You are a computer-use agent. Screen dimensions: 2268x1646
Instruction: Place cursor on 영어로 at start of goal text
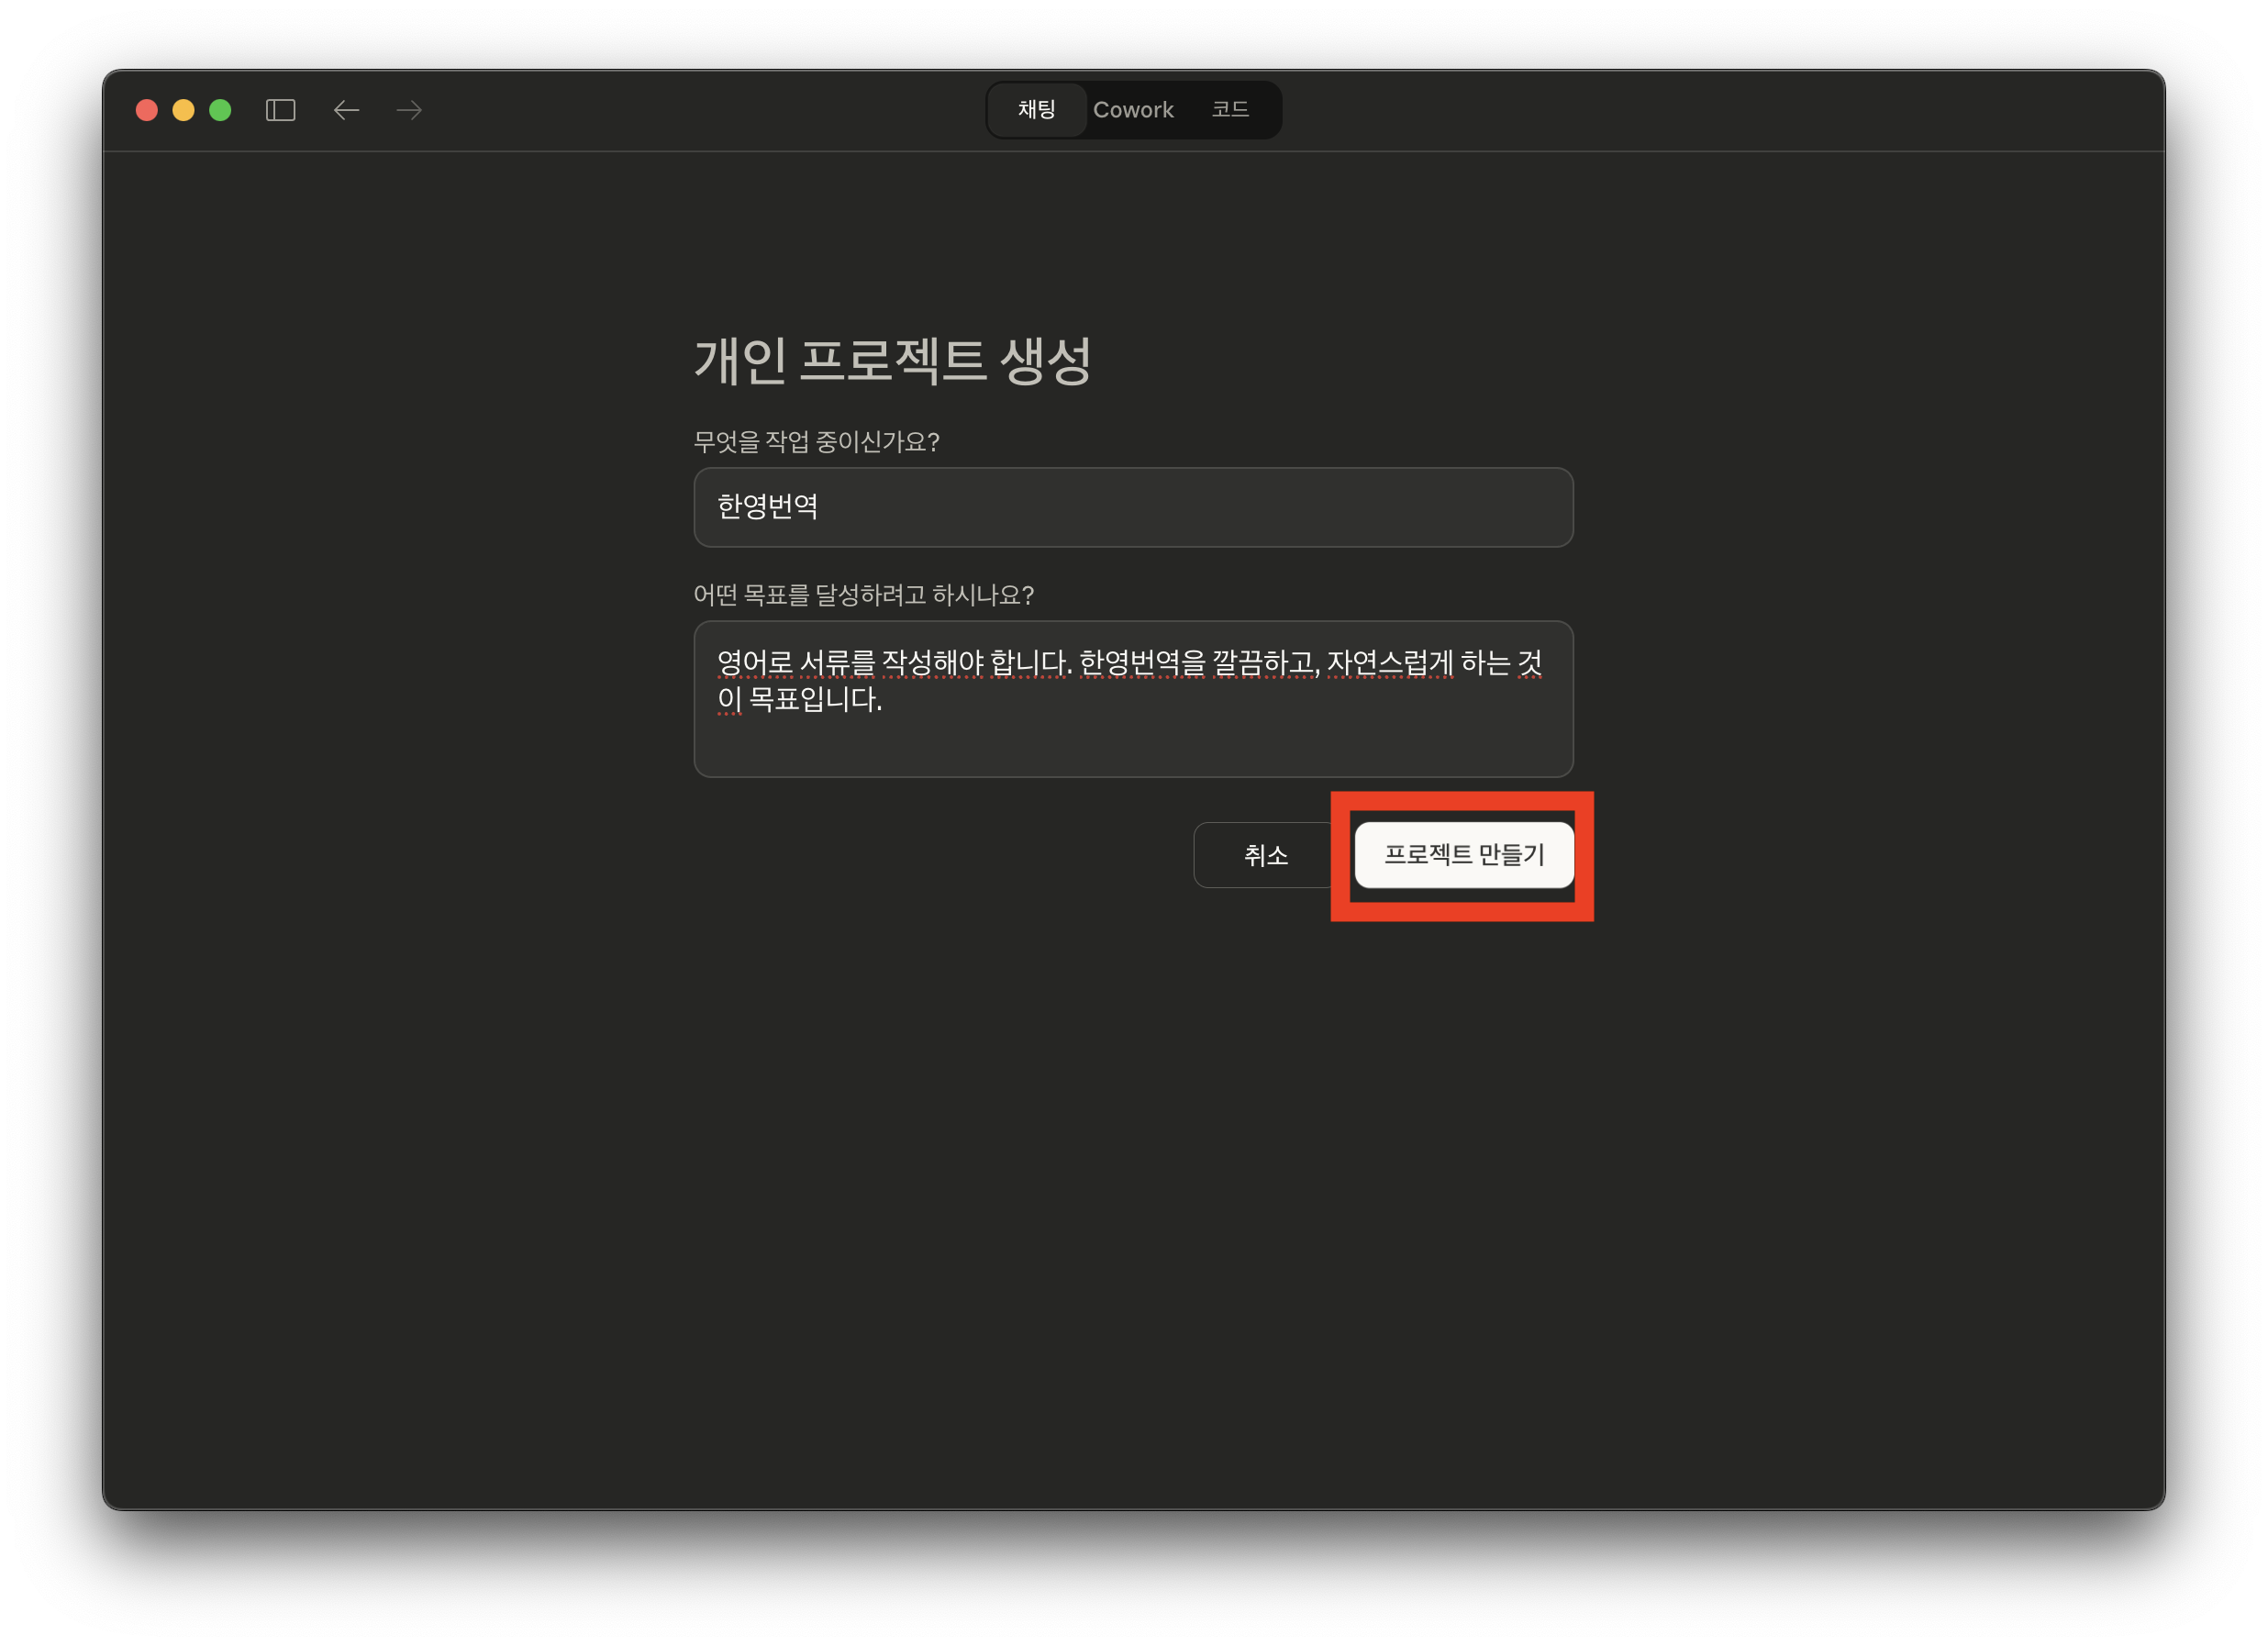(755, 662)
